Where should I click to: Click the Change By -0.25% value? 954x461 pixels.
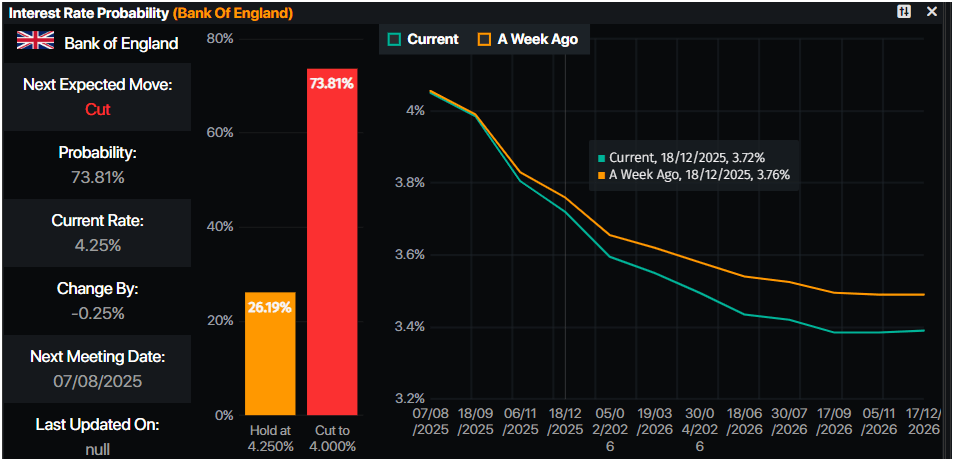pyautogui.click(x=97, y=313)
